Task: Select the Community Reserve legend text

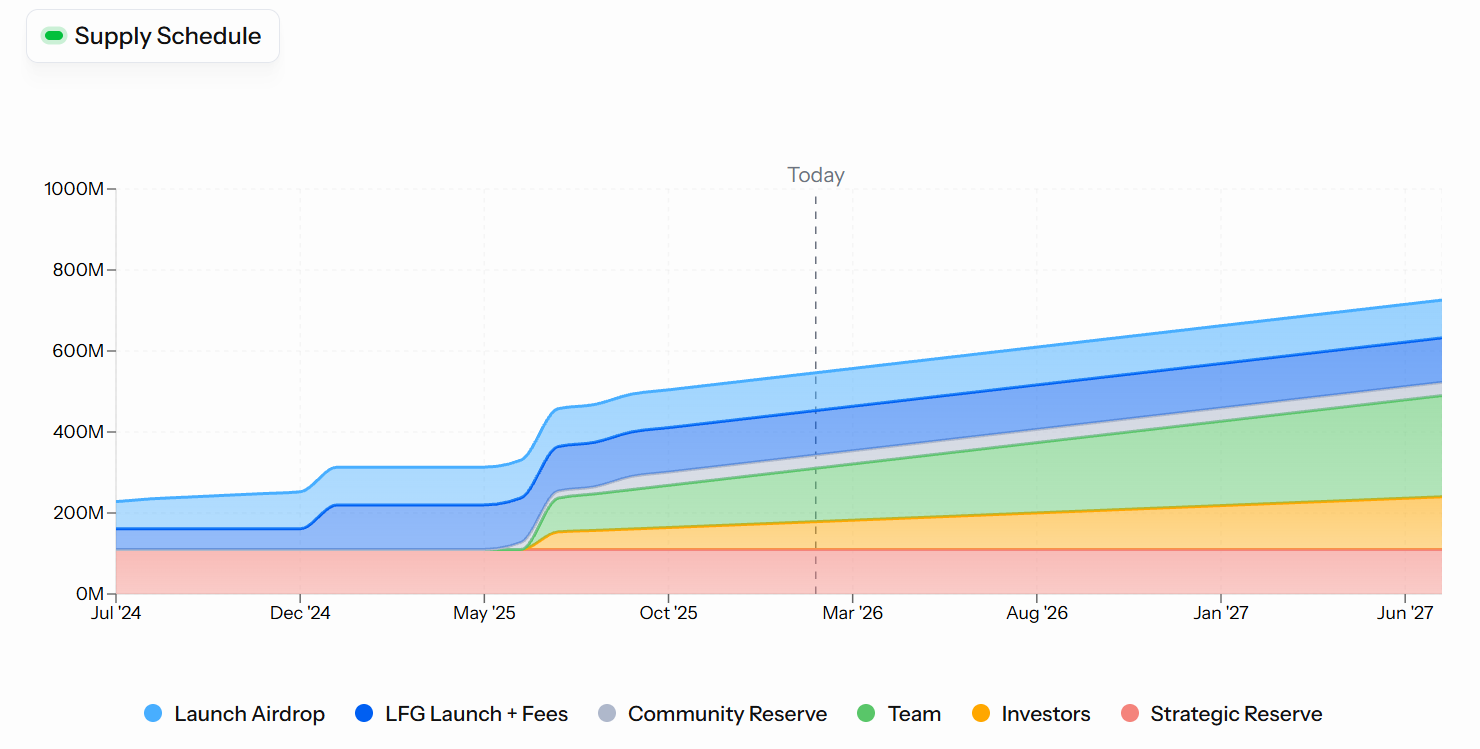Action: (727, 714)
